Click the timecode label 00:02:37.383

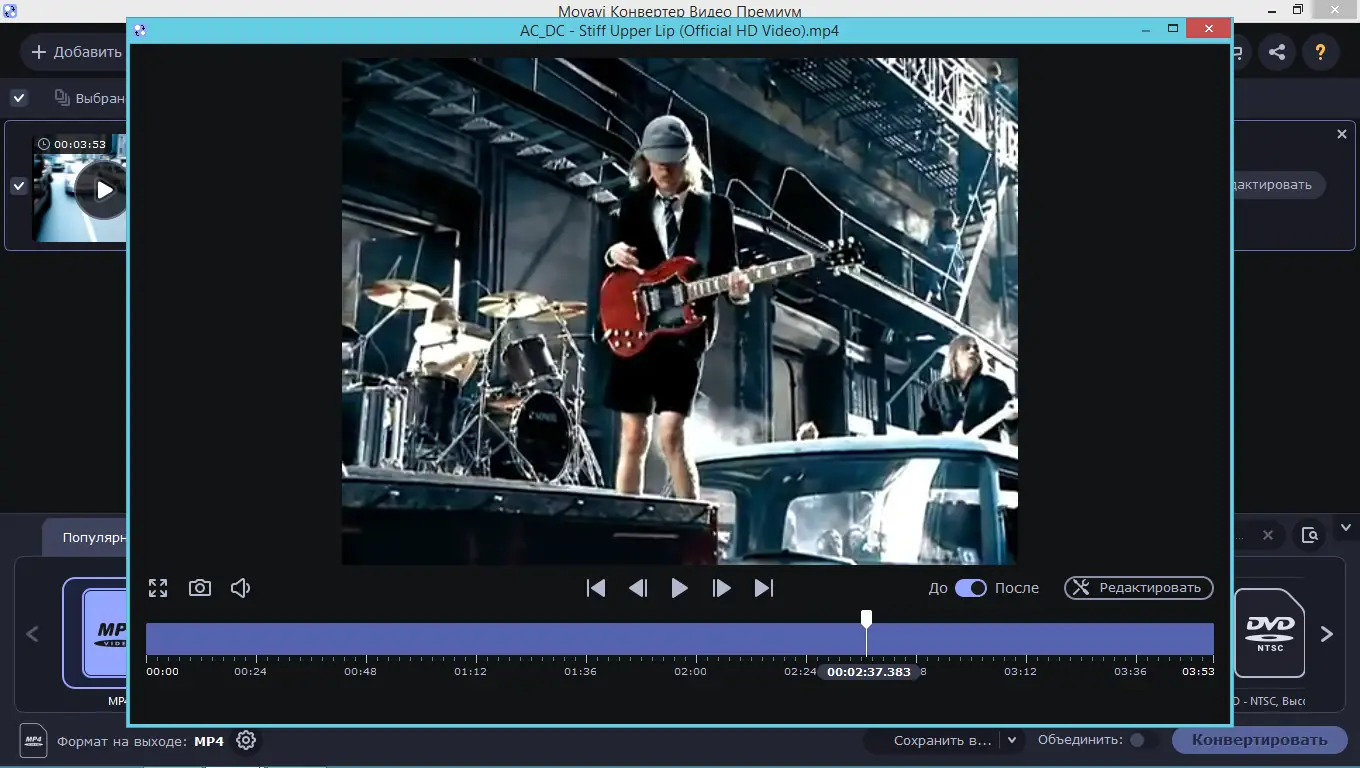(x=869, y=672)
